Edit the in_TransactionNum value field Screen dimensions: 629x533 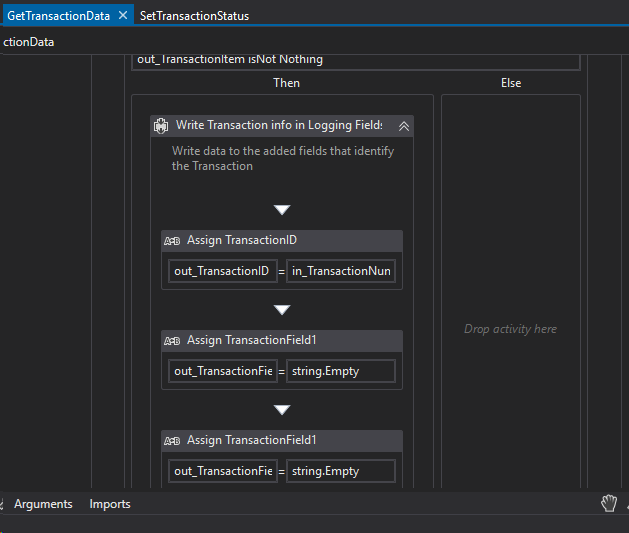pyautogui.click(x=341, y=271)
